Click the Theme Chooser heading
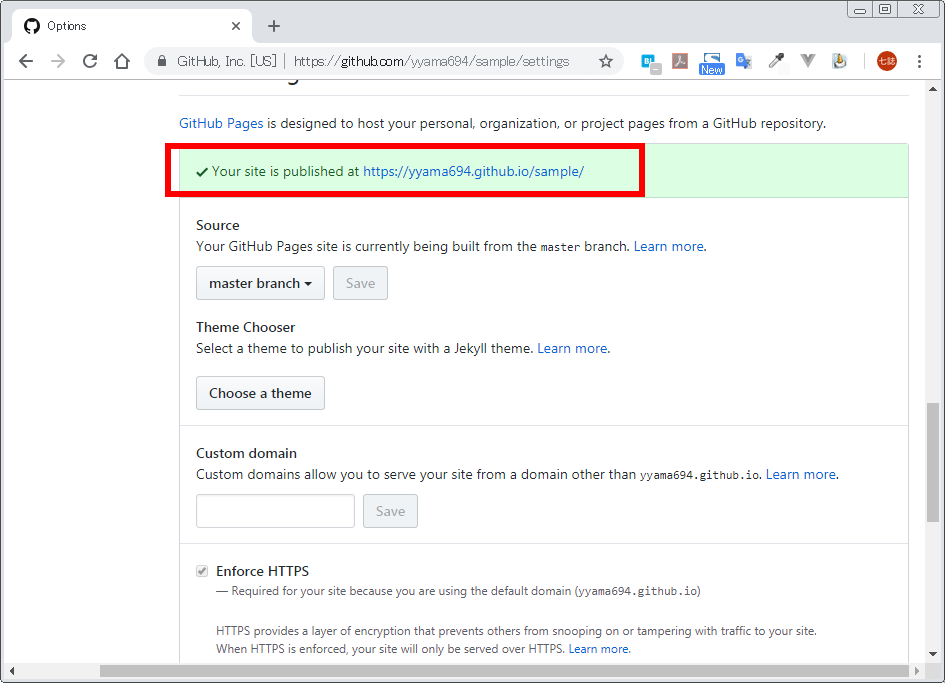Image resolution: width=945 pixels, height=683 pixels. 245,327
